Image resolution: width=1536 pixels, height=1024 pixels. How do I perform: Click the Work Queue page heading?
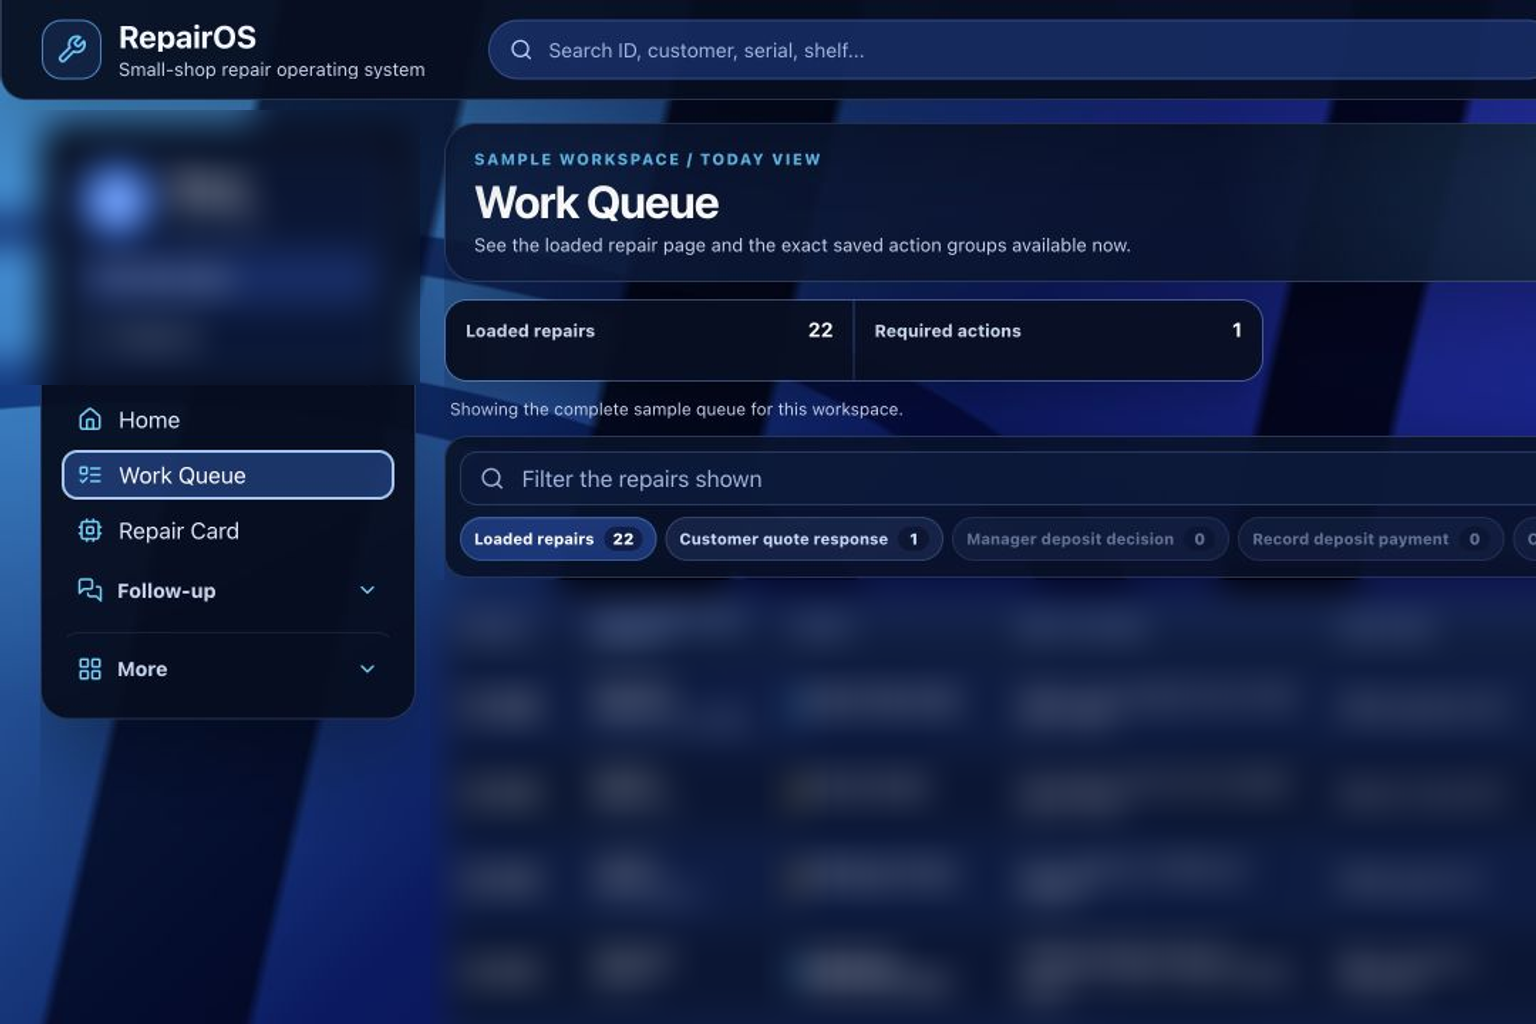click(596, 203)
